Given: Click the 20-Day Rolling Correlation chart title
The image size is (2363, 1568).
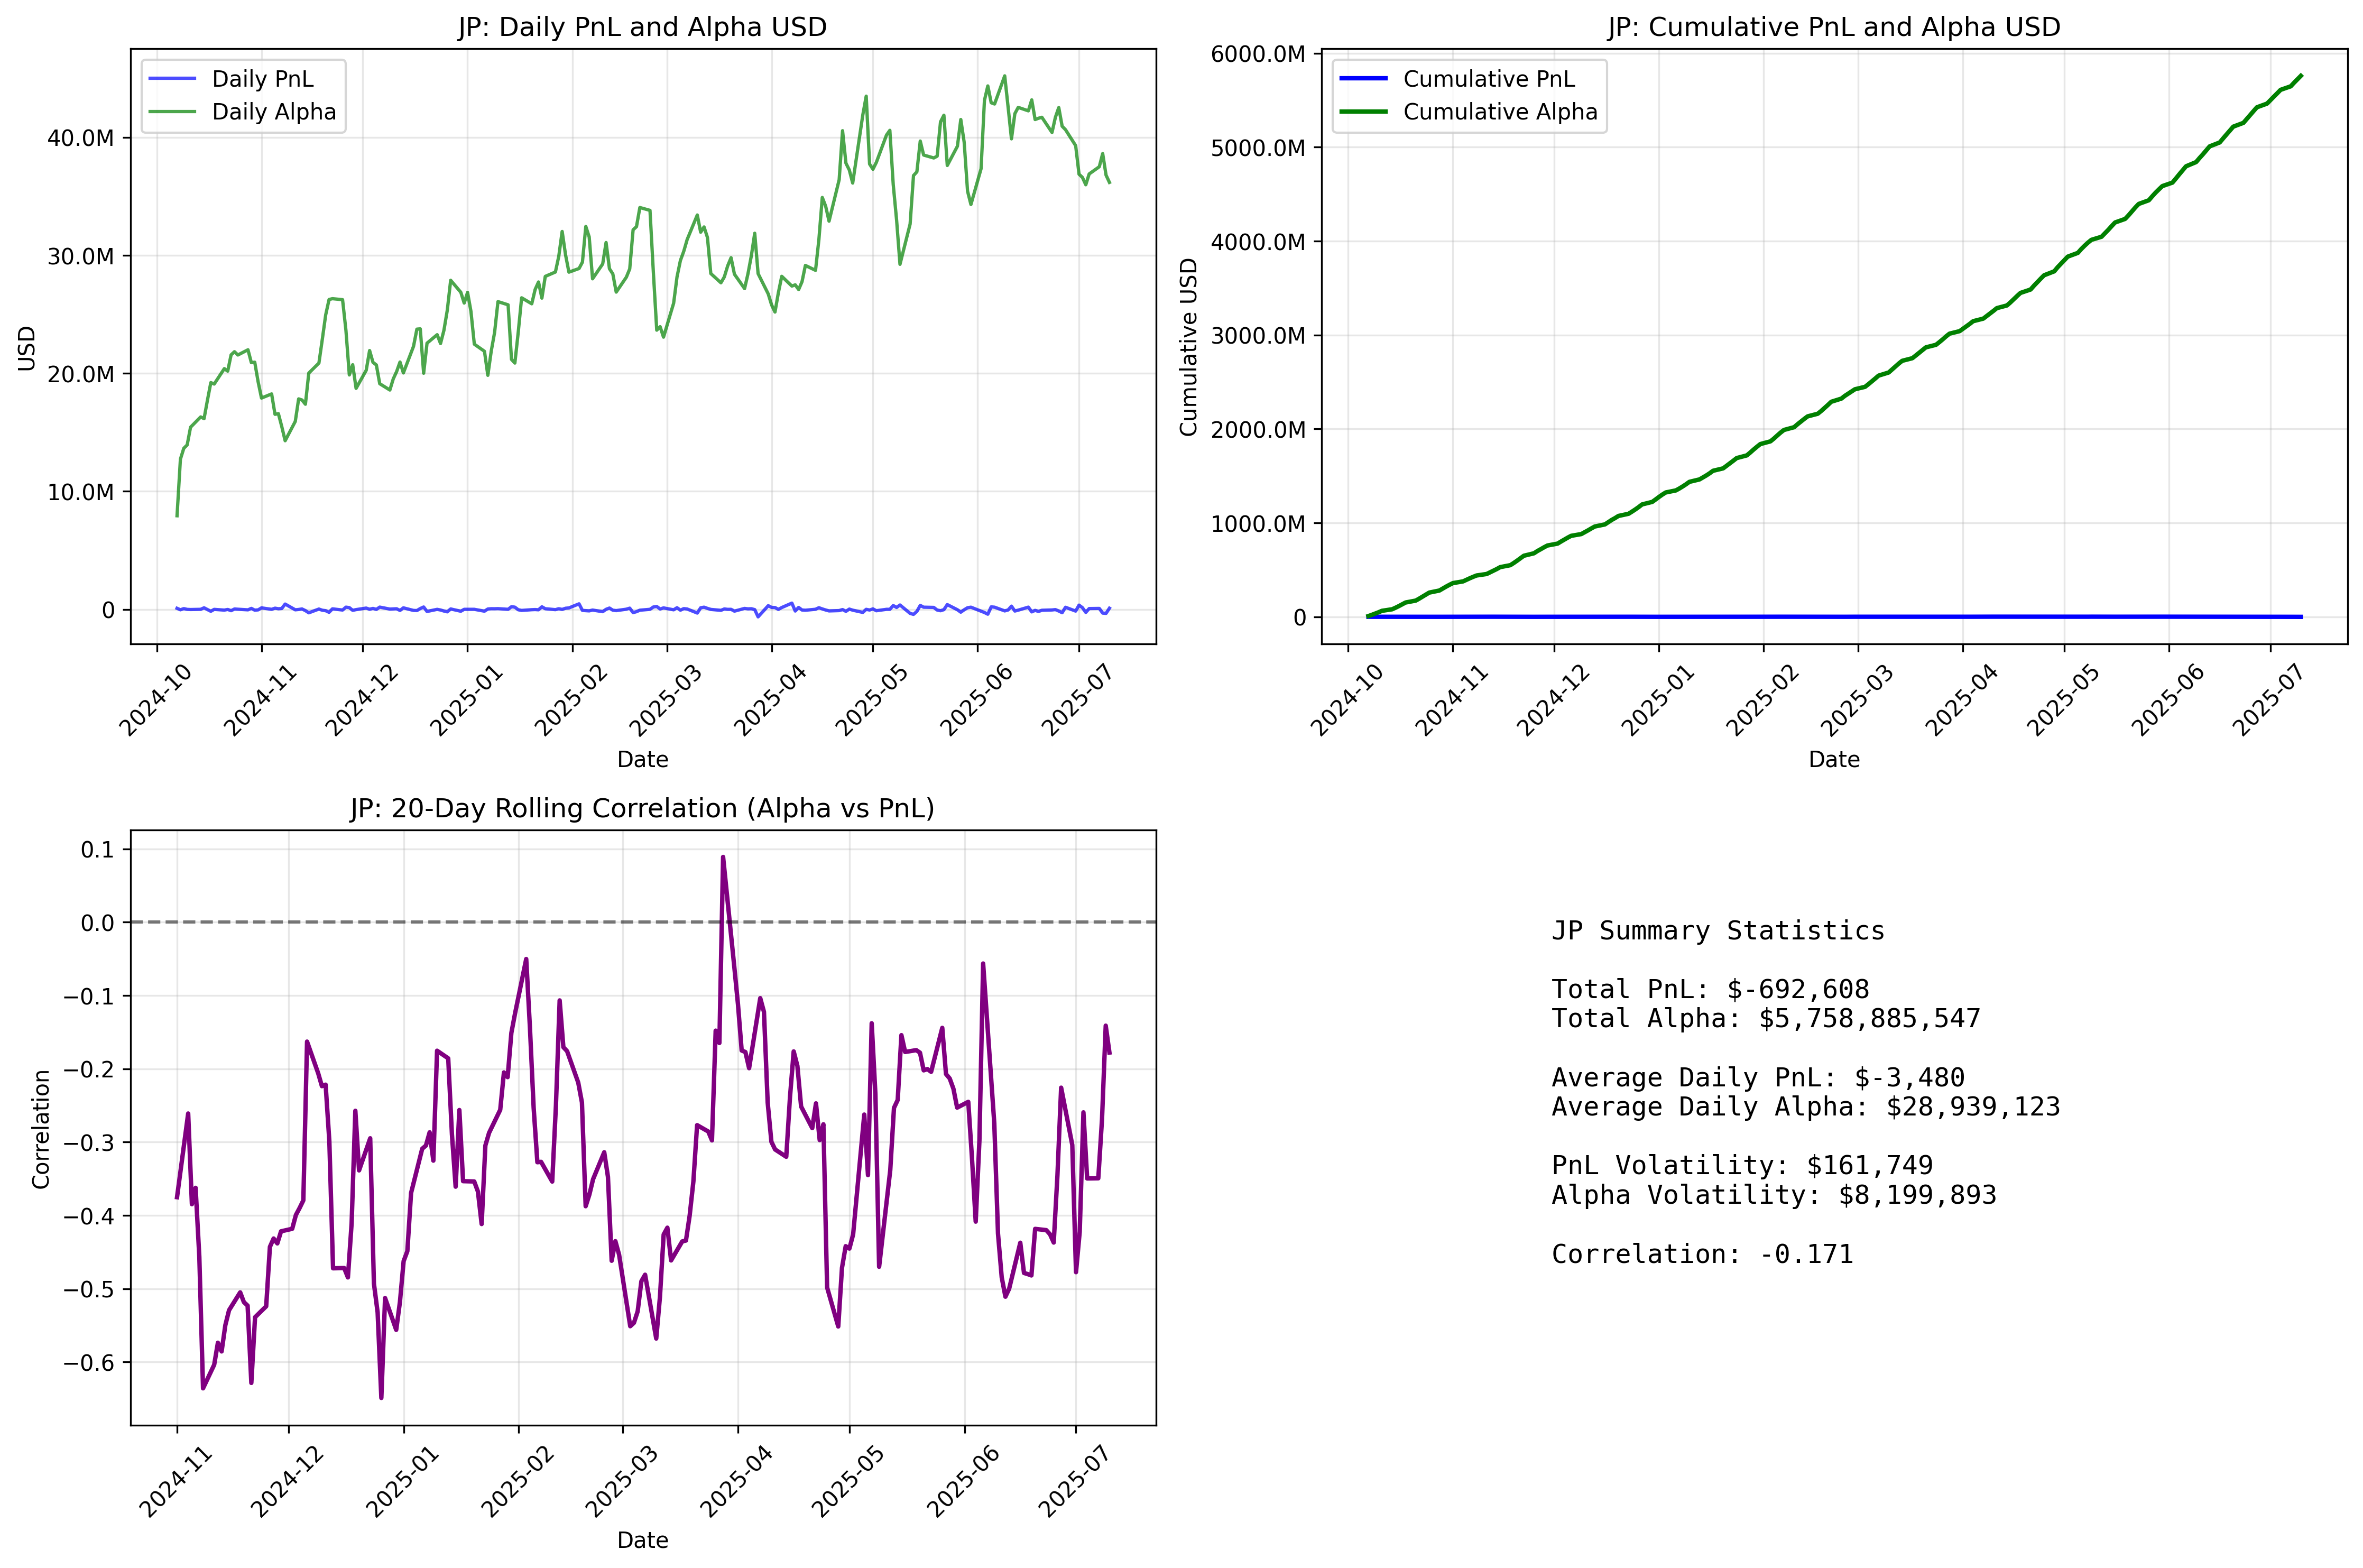Looking at the screenshot, I should click(x=642, y=808).
